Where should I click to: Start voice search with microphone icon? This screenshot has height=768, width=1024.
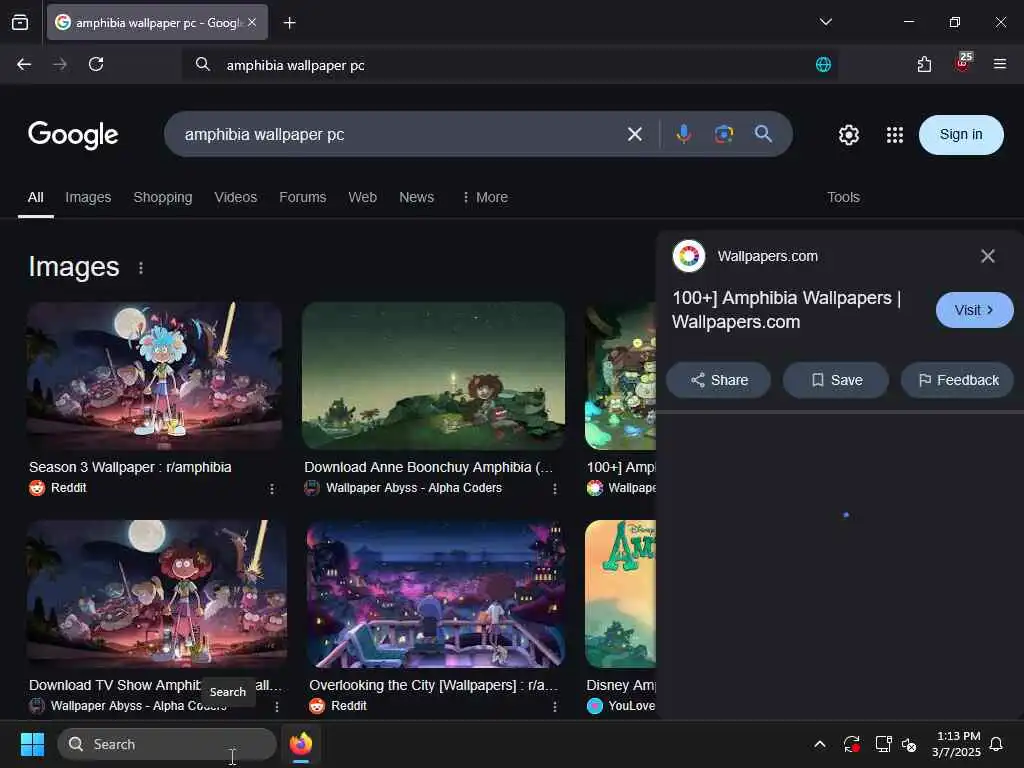click(x=683, y=134)
